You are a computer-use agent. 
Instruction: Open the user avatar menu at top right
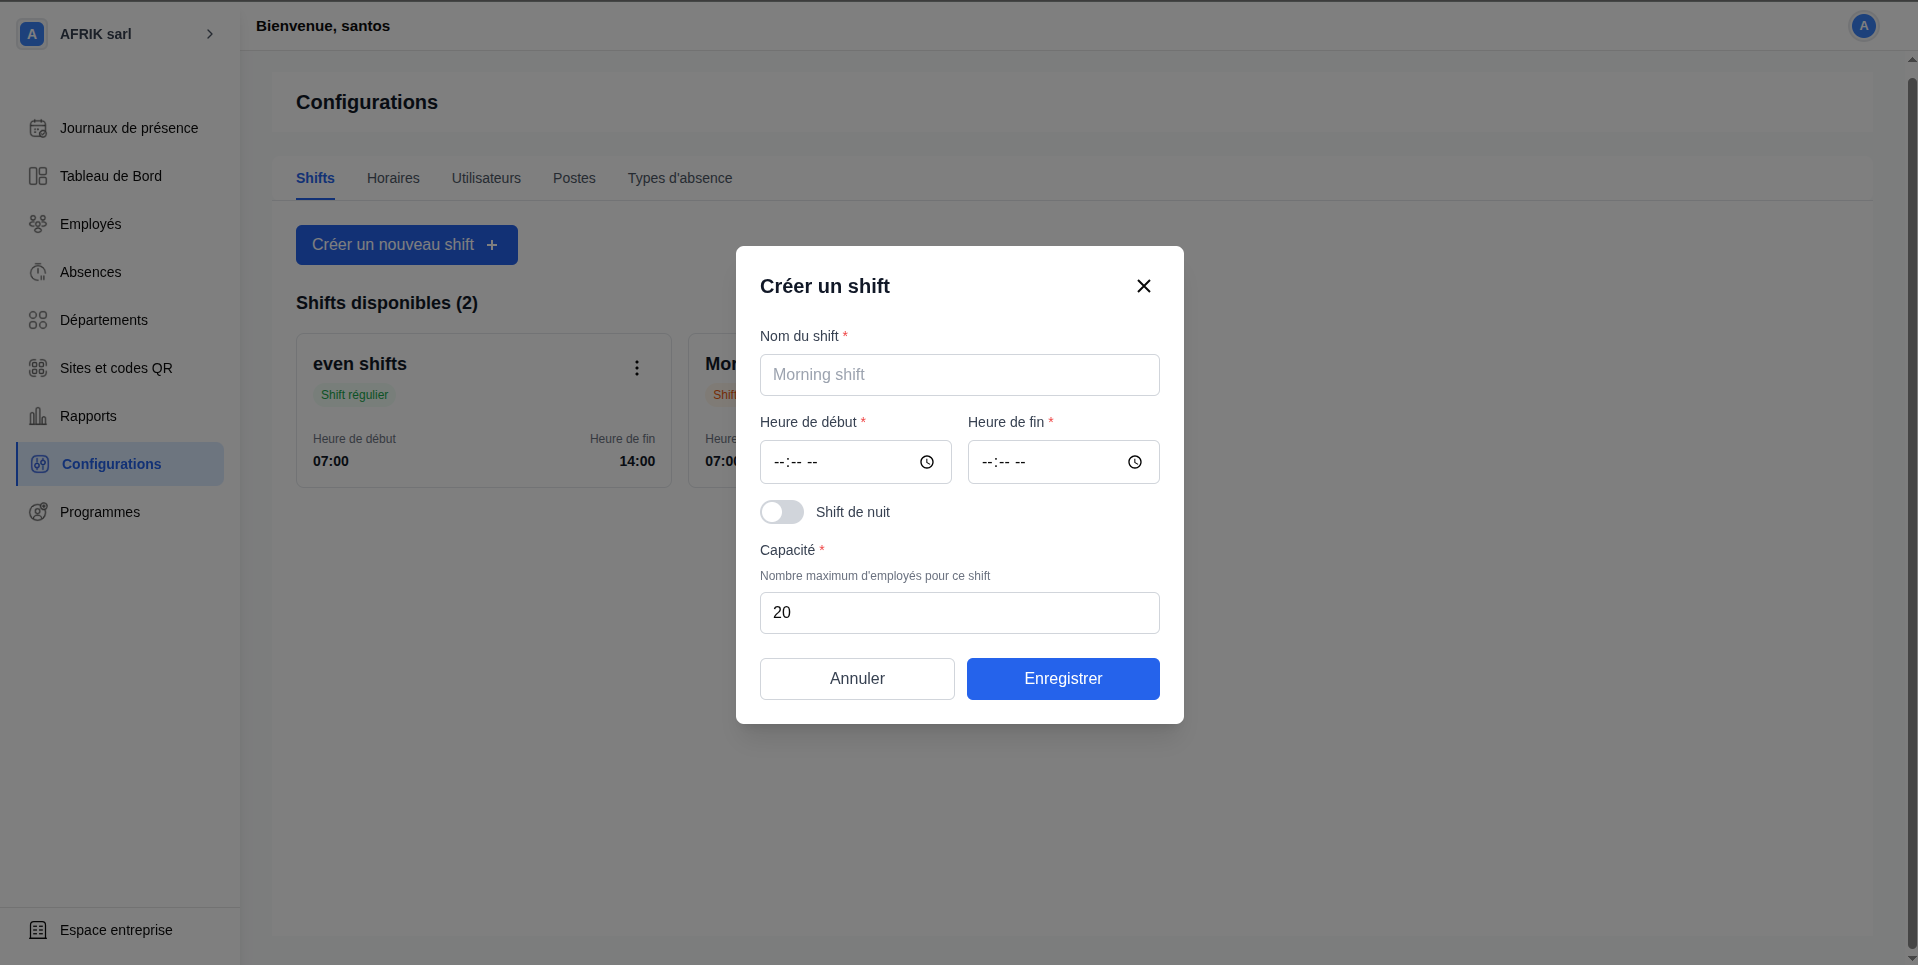coord(1863,26)
